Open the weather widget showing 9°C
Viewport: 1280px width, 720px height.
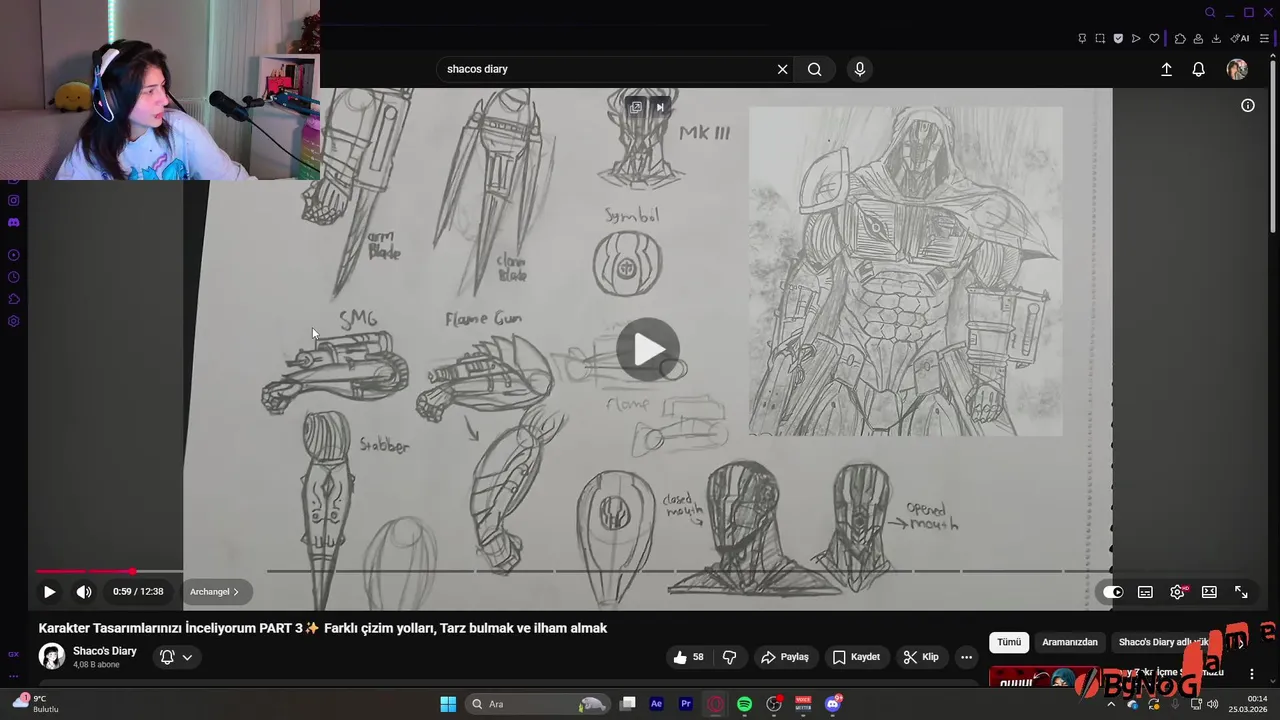(x=36, y=703)
